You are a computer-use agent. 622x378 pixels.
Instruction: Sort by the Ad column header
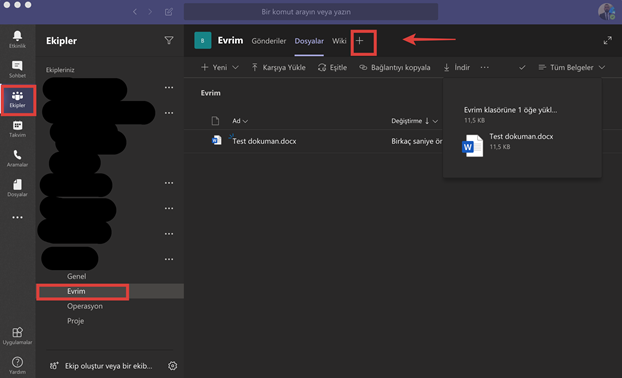240,121
